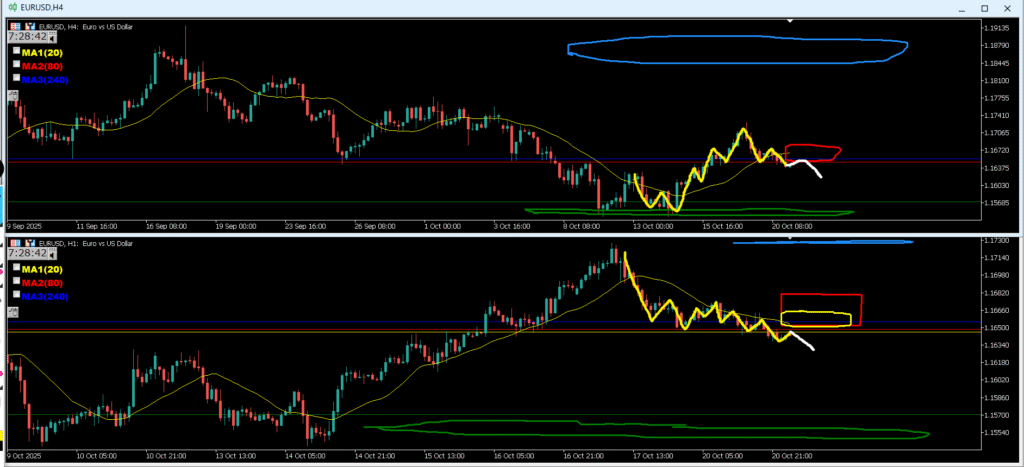Click the small panel icon below MA3 in H1 chart
Screen dimensions: 1024x467
point(13,312)
